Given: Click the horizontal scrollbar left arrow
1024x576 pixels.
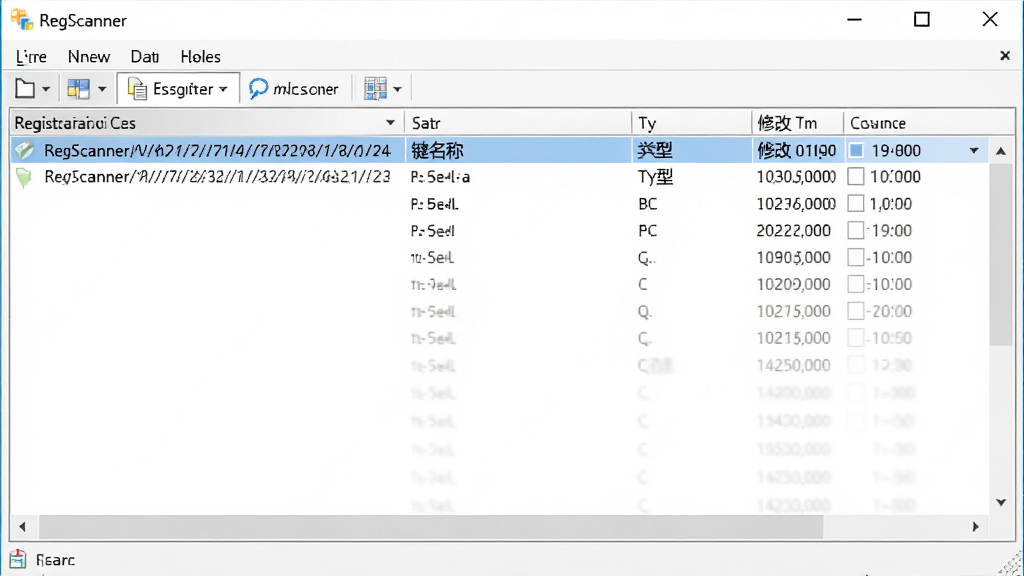Looking at the screenshot, I should (x=22, y=526).
